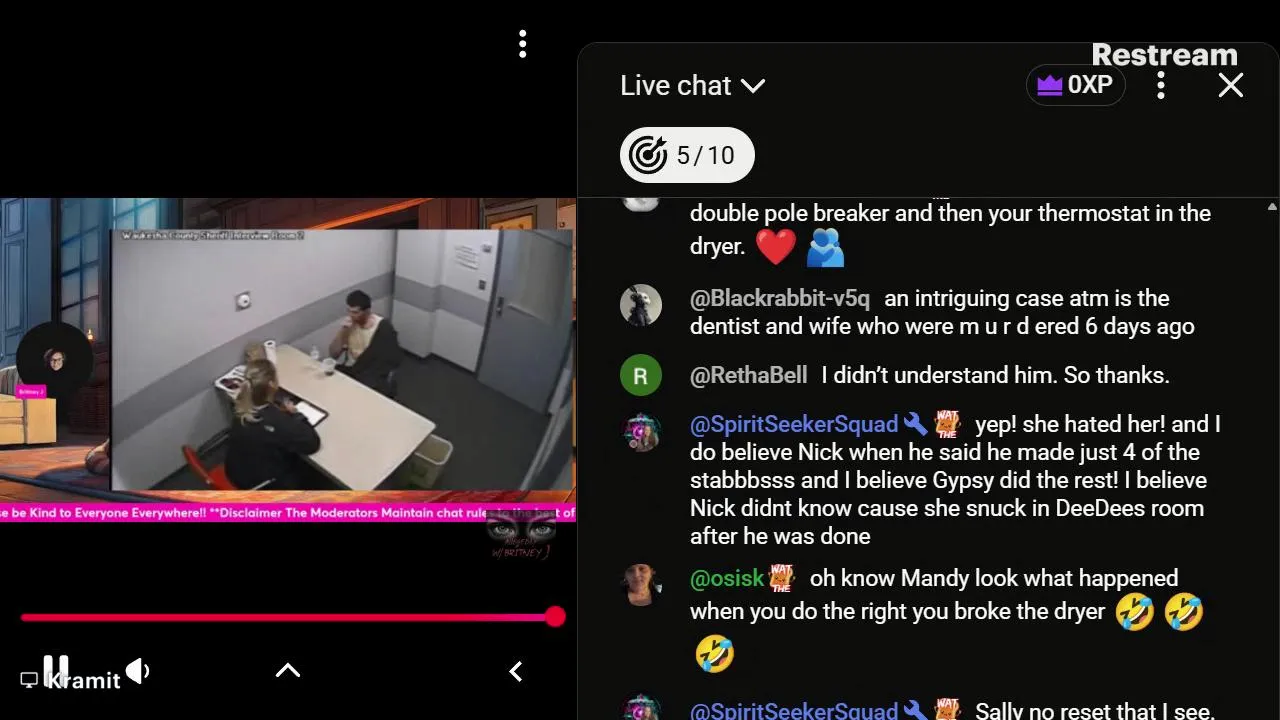Click the interrogation room video frame
This screenshot has height=720, width=1280.
[343, 360]
